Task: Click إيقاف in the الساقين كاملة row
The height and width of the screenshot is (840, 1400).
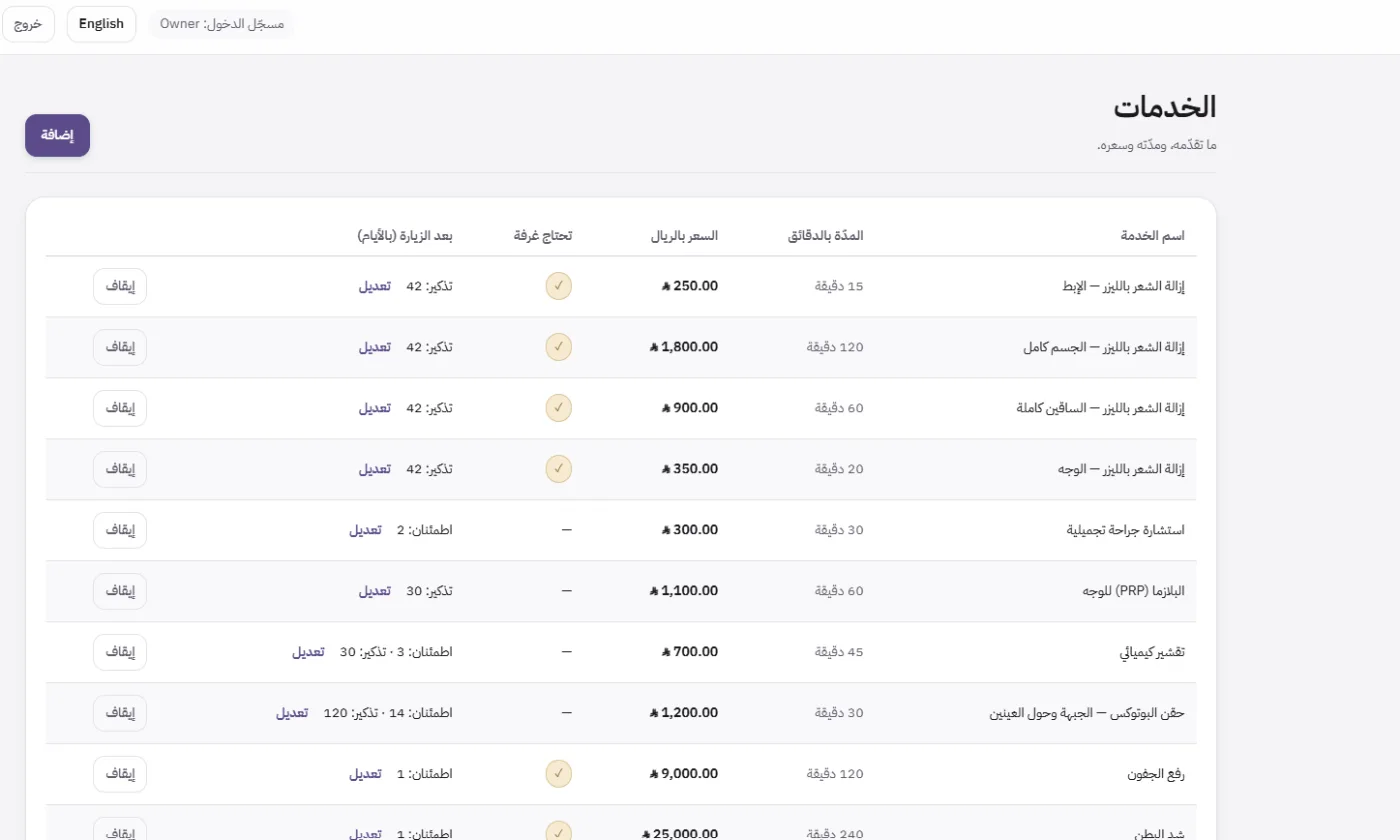Action: pyautogui.click(x=120, y=408)
